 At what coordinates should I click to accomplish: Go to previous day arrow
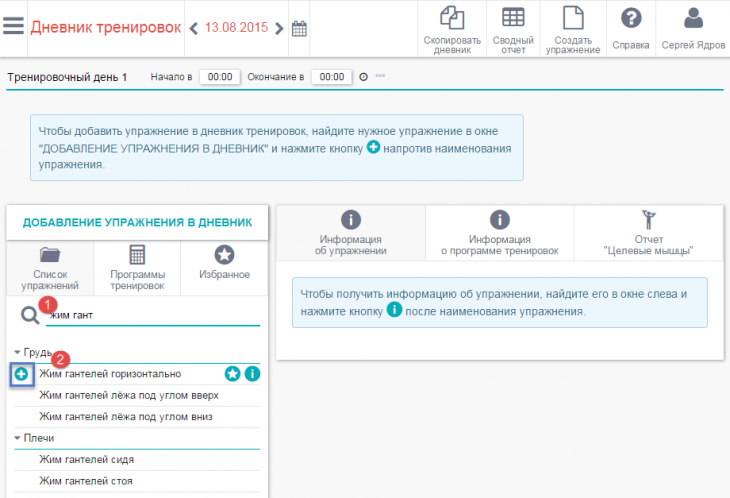click(193, 28)
